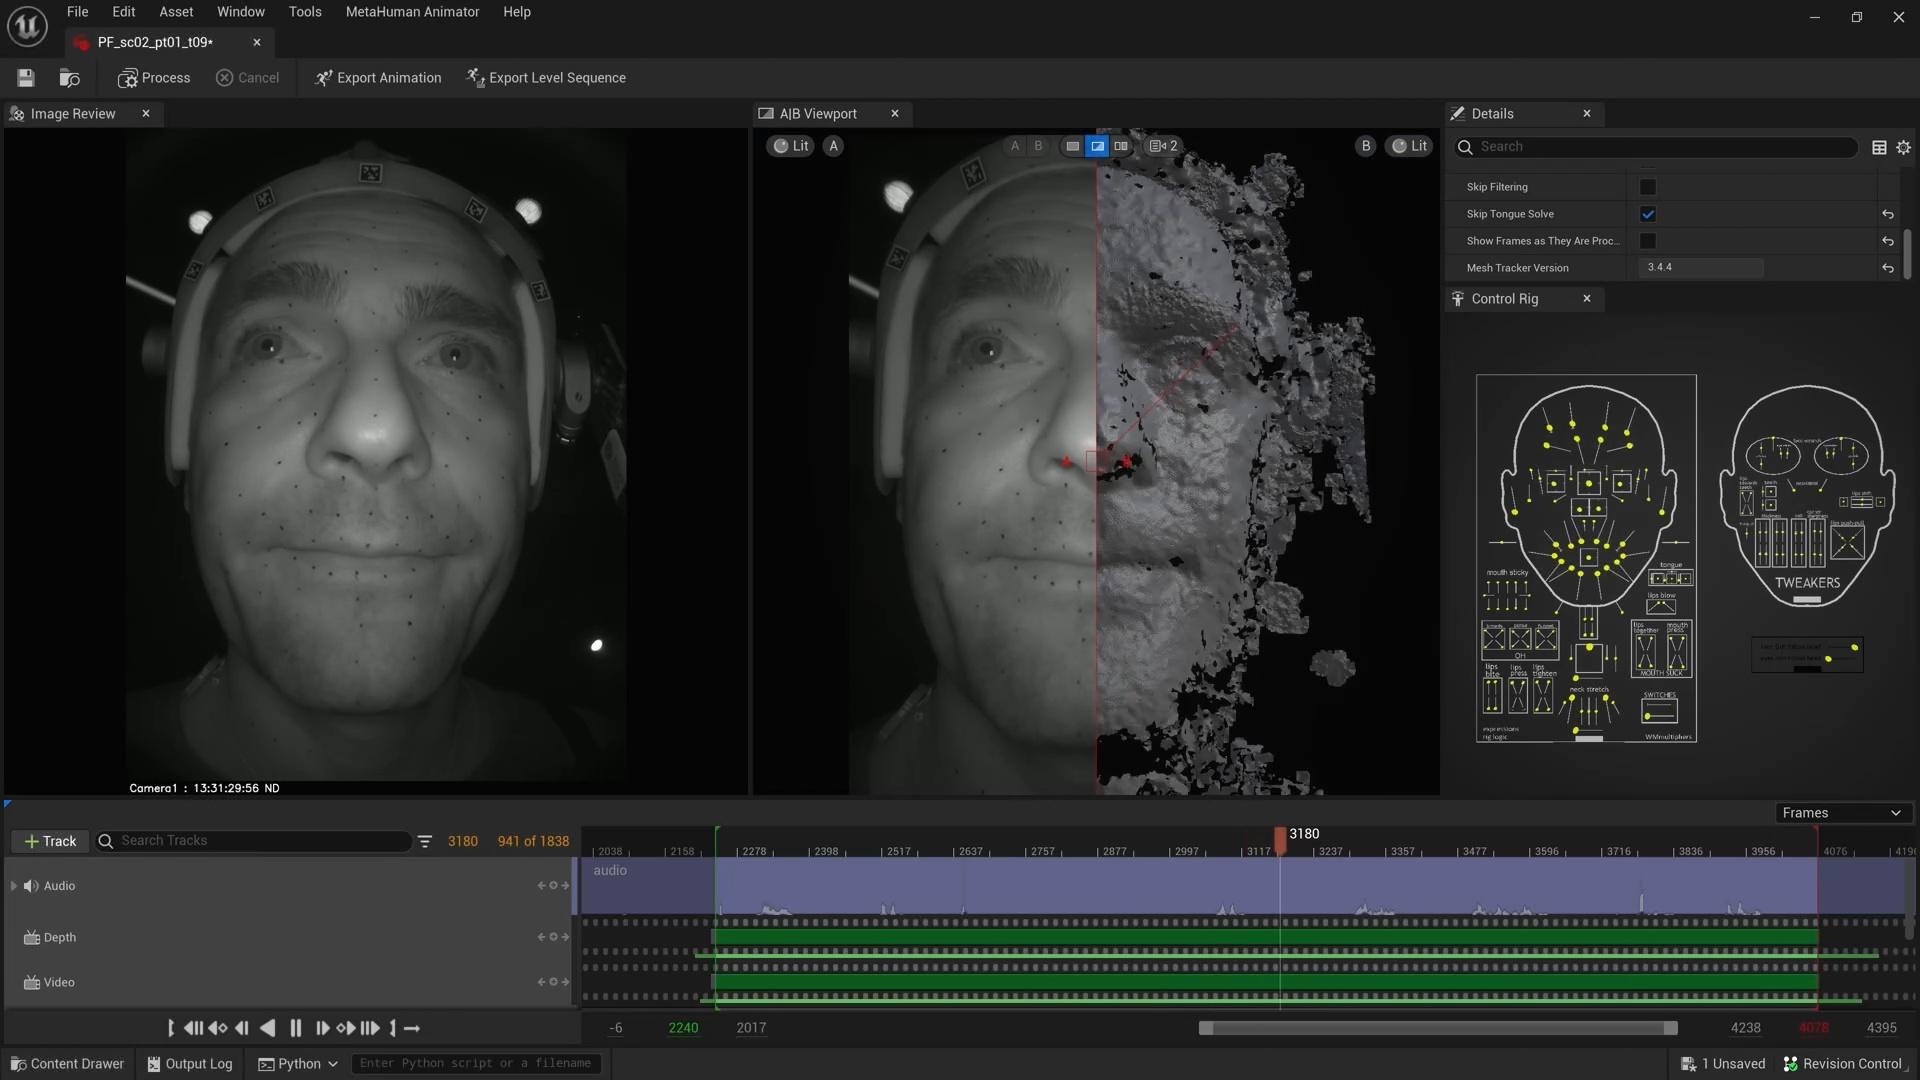Open the view B options button
Screen dimensions: 1920x1080
[1366, 146]
